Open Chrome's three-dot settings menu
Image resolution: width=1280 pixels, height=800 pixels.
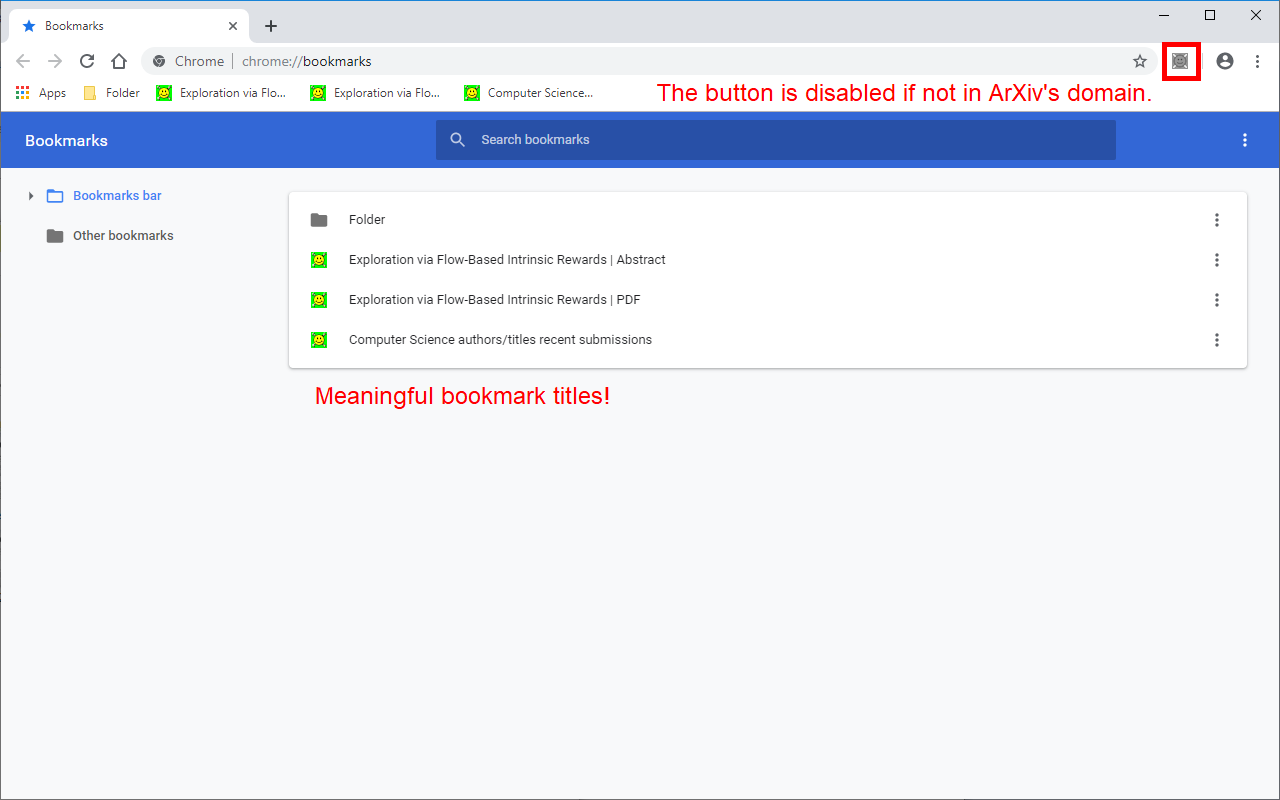pyautogui.click(x=1257, y=61)
